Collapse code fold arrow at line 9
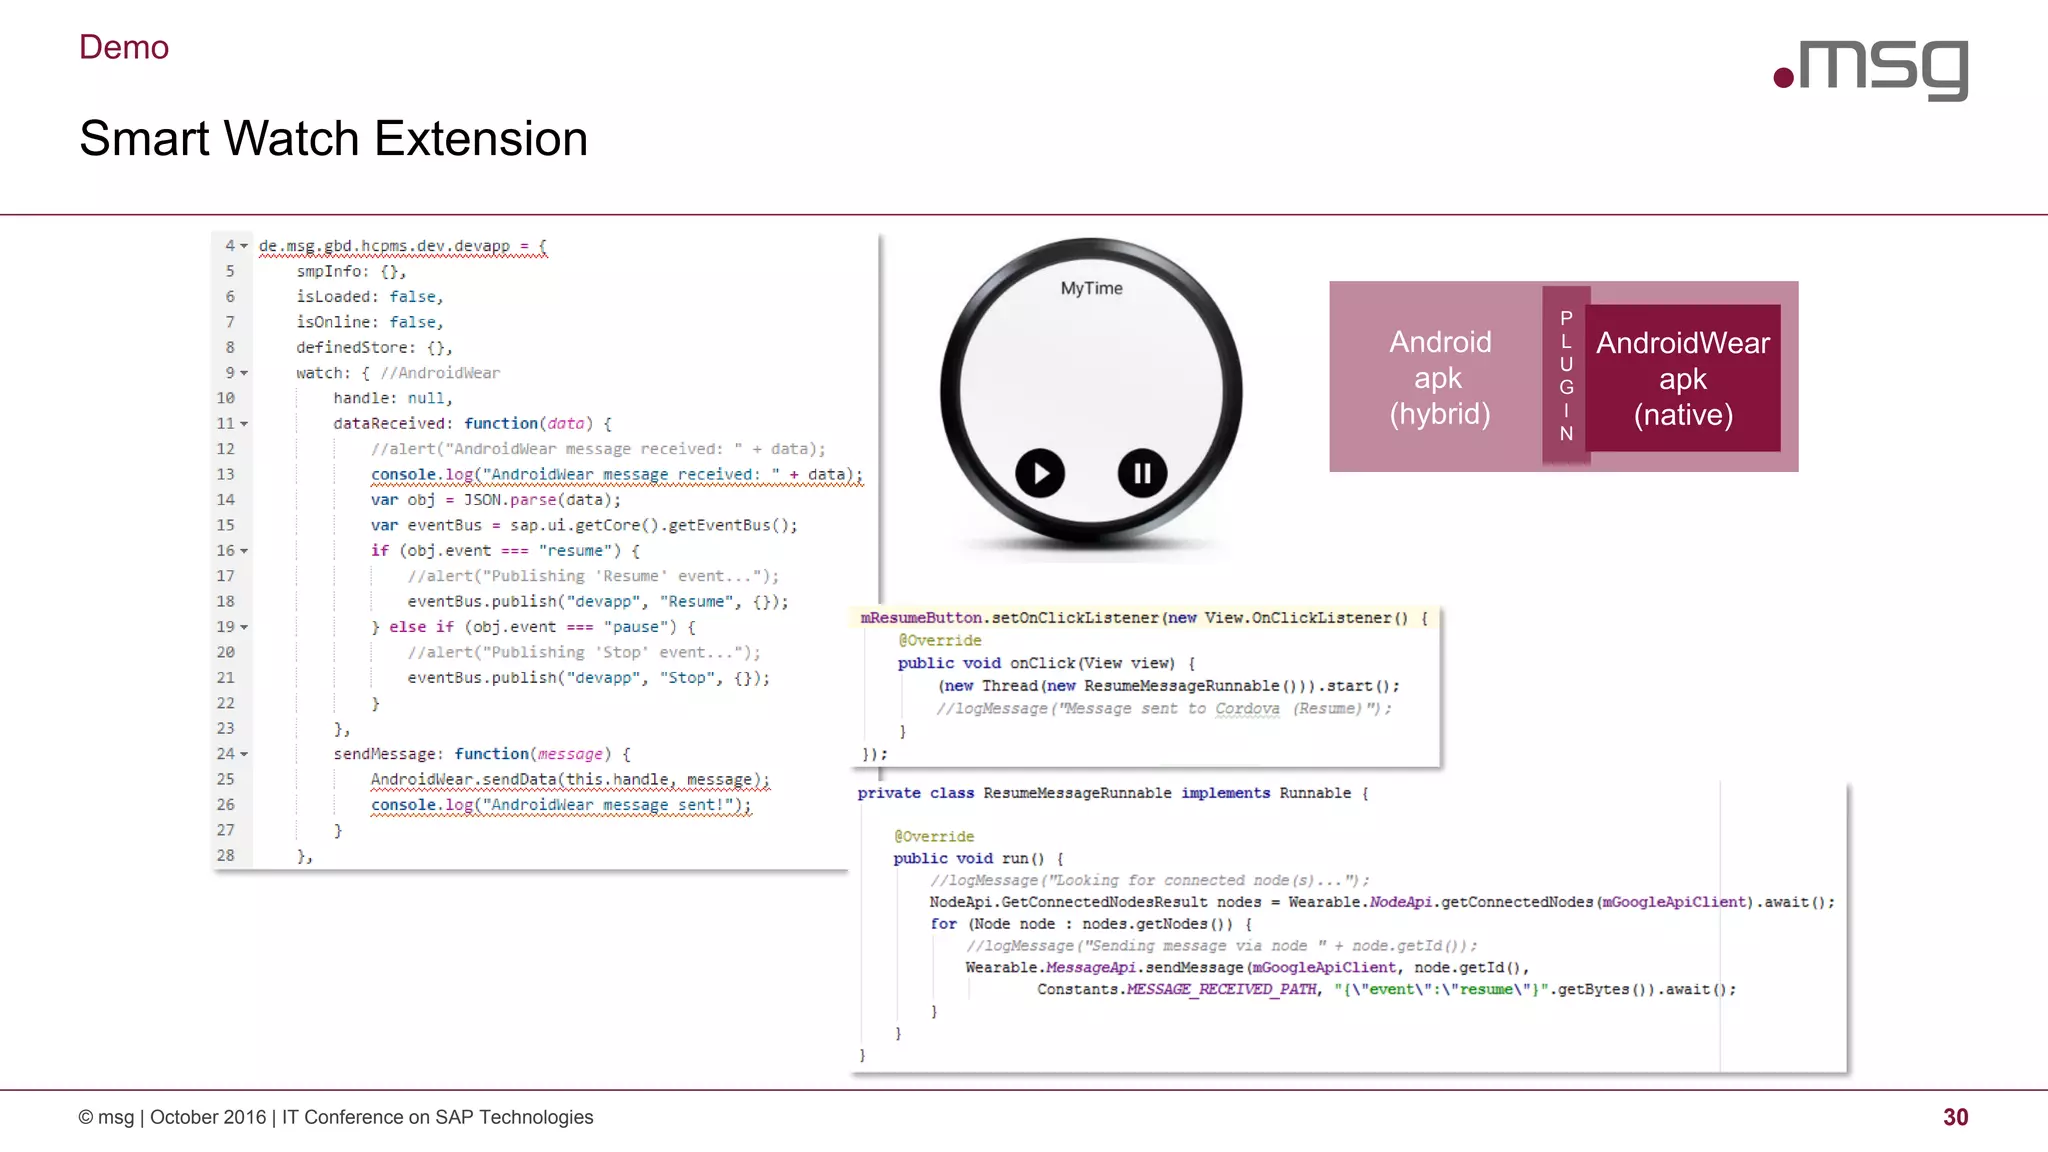2048x1152 pixels. coord(244,373)
